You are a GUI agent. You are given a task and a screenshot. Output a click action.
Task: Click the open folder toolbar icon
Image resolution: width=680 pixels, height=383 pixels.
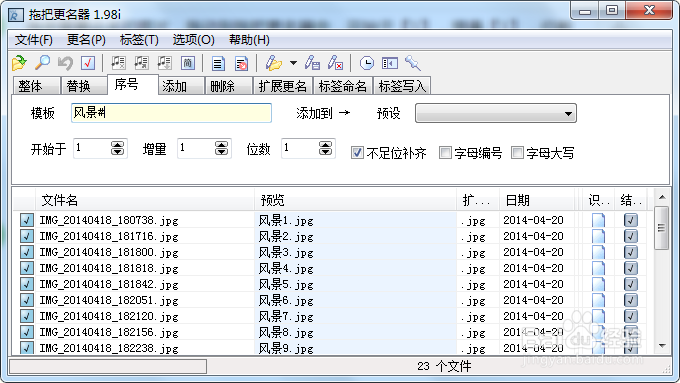click(19, 63)
